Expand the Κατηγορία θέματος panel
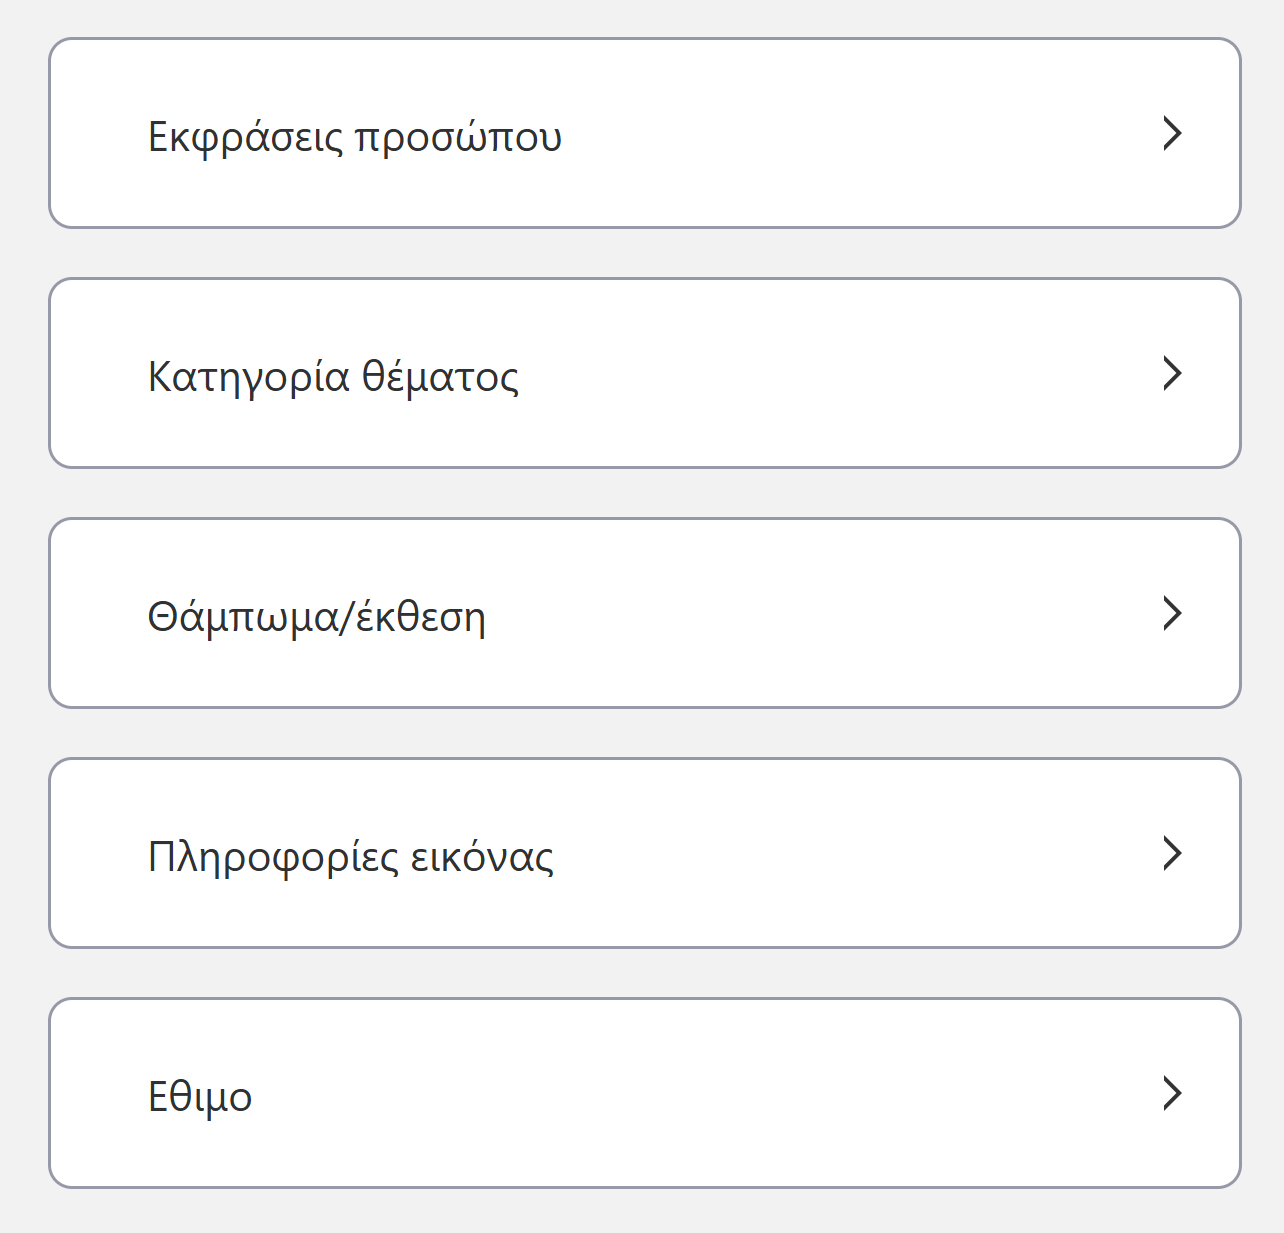The image size is (1284, 1233). click(644, 373)
